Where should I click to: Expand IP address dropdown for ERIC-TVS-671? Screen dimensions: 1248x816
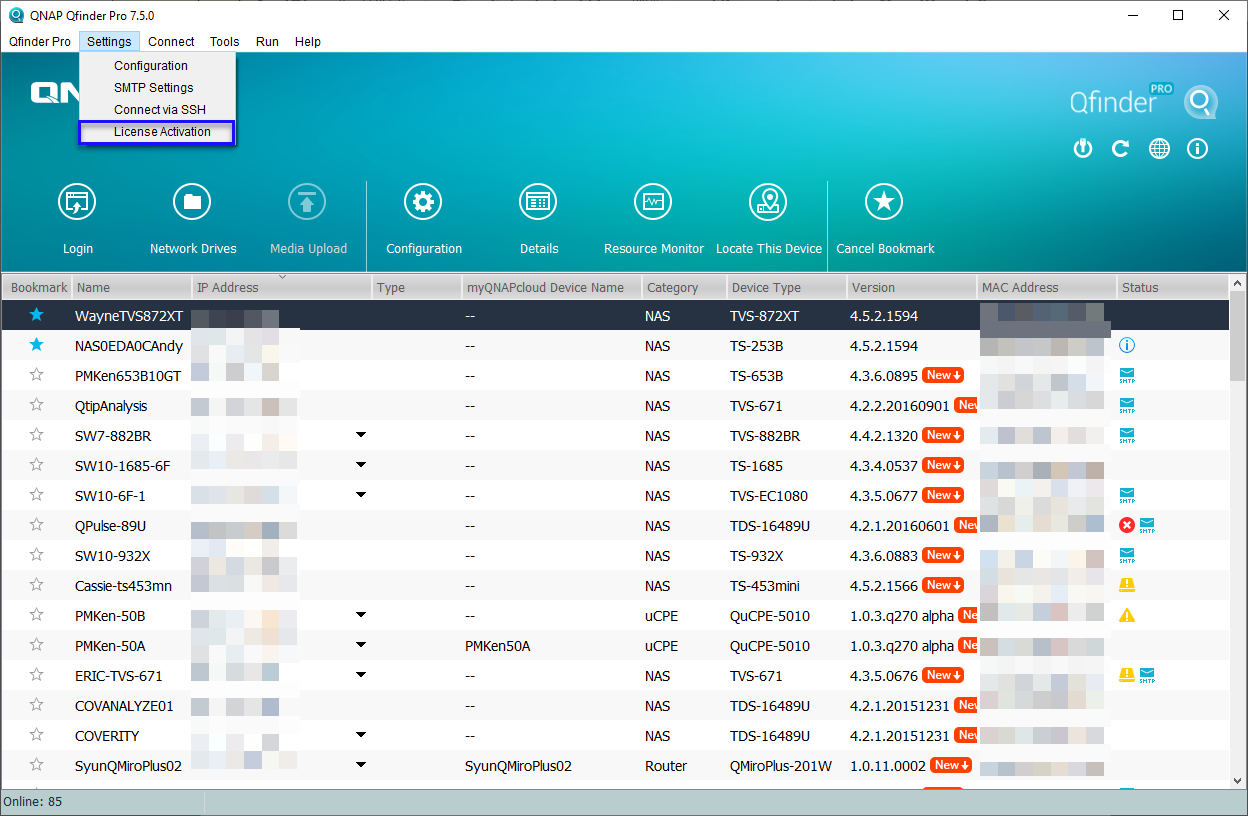click(x=361, y=675)
